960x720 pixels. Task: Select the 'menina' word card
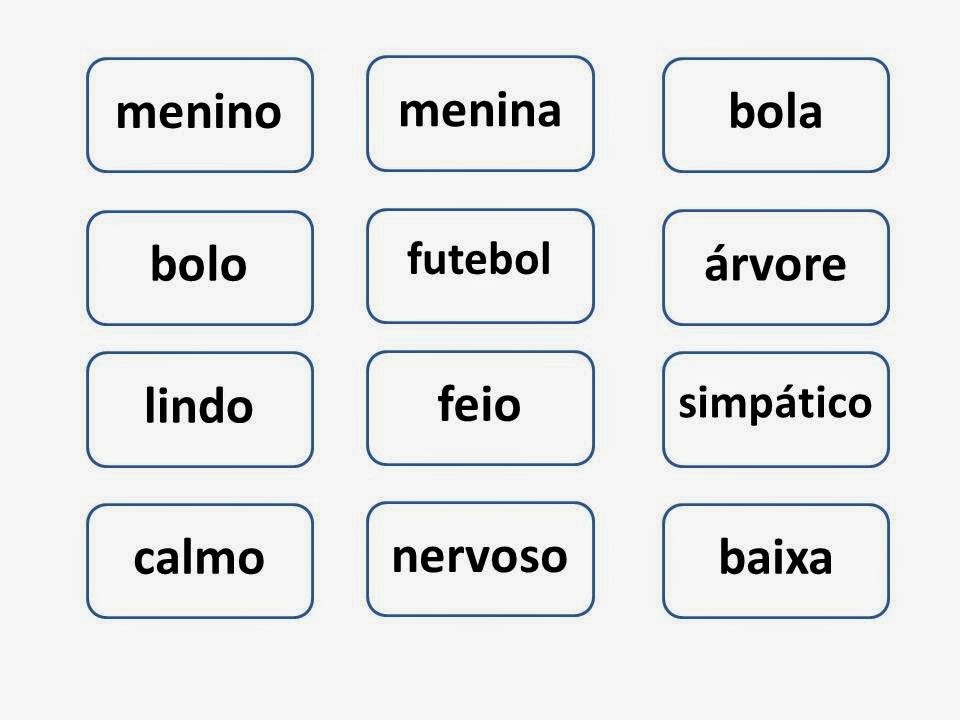click(480, 113)
